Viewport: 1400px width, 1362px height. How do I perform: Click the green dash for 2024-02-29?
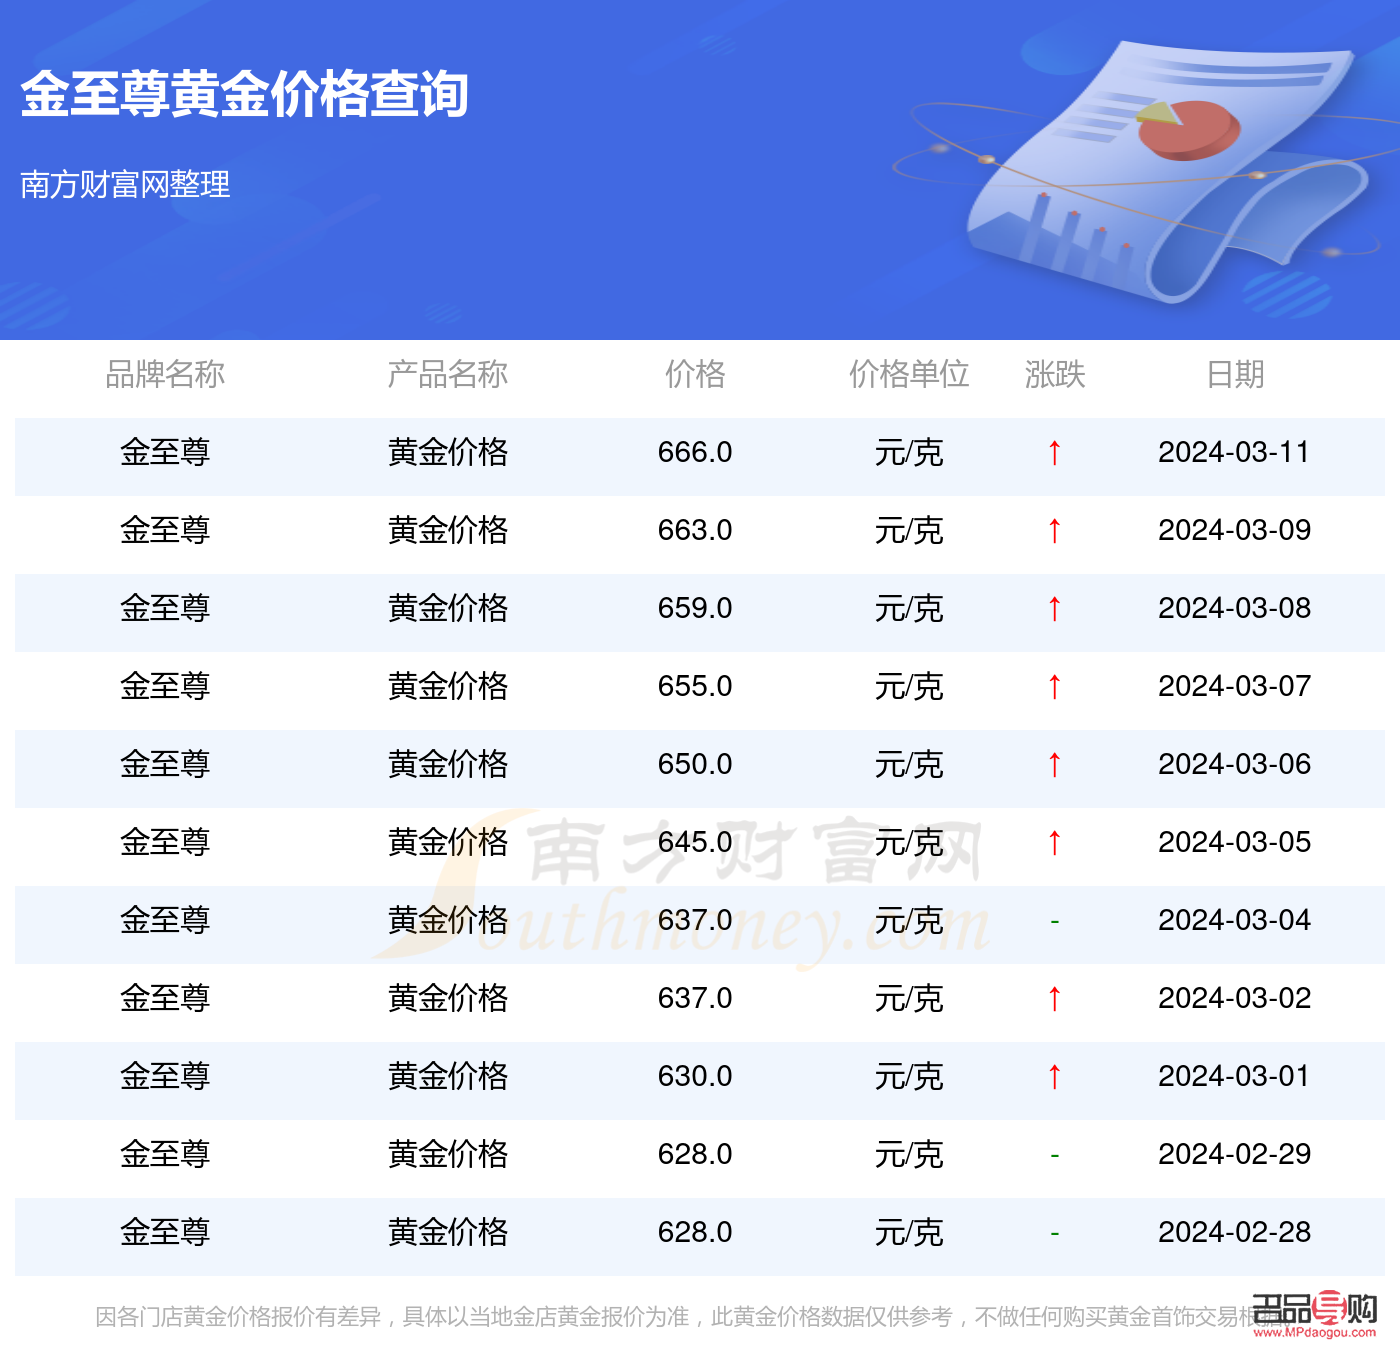pos(1054,1155)
